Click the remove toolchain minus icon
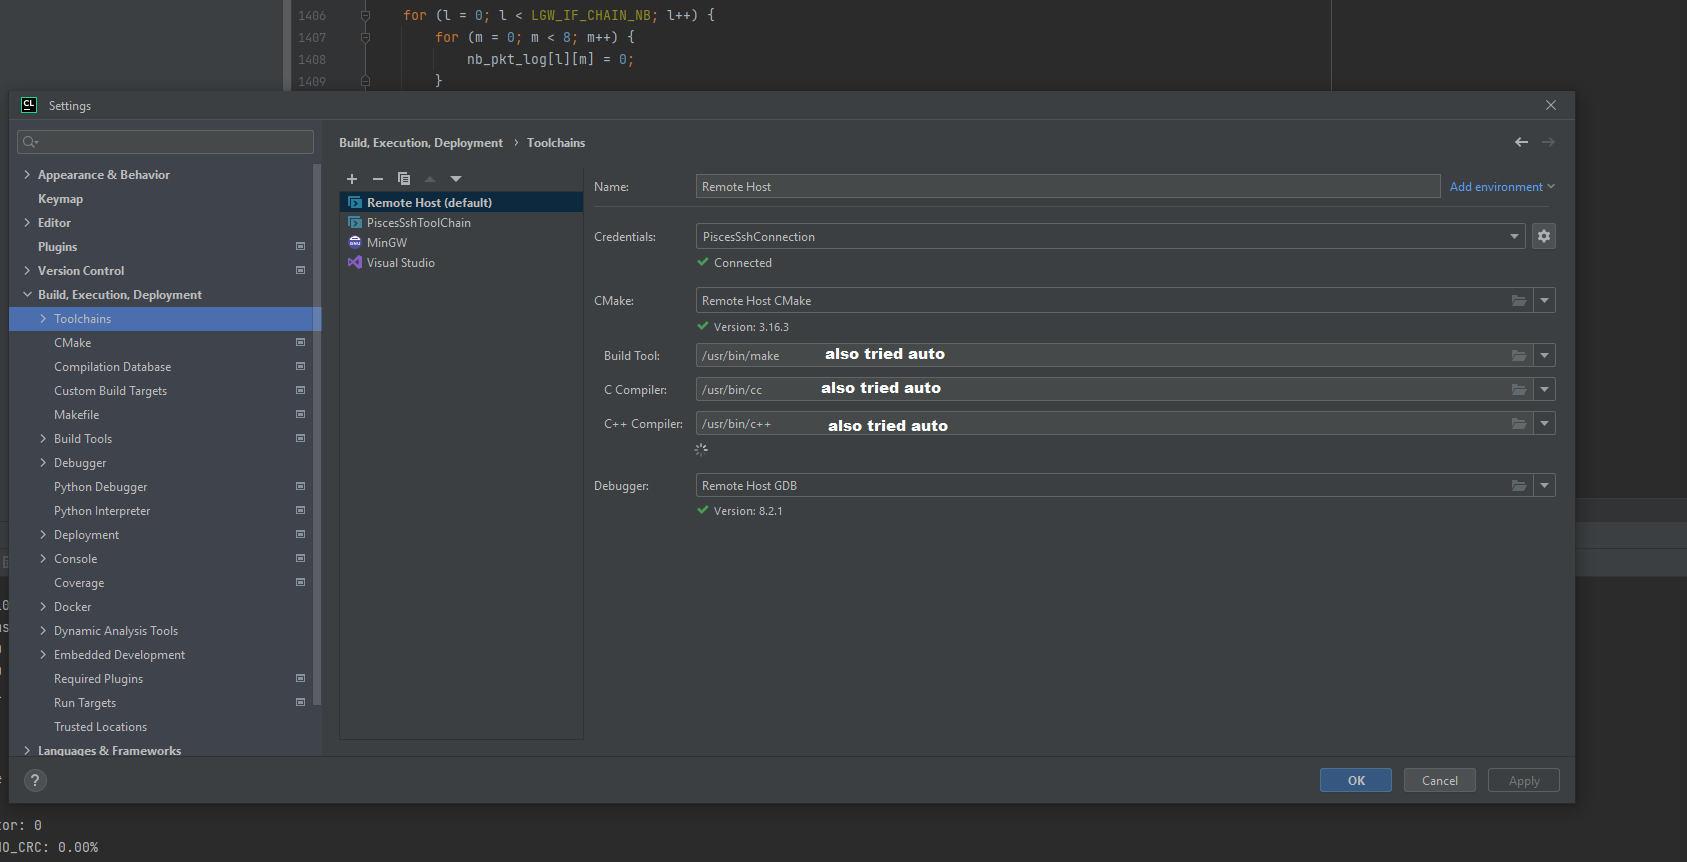 click(x=378, y=179)
